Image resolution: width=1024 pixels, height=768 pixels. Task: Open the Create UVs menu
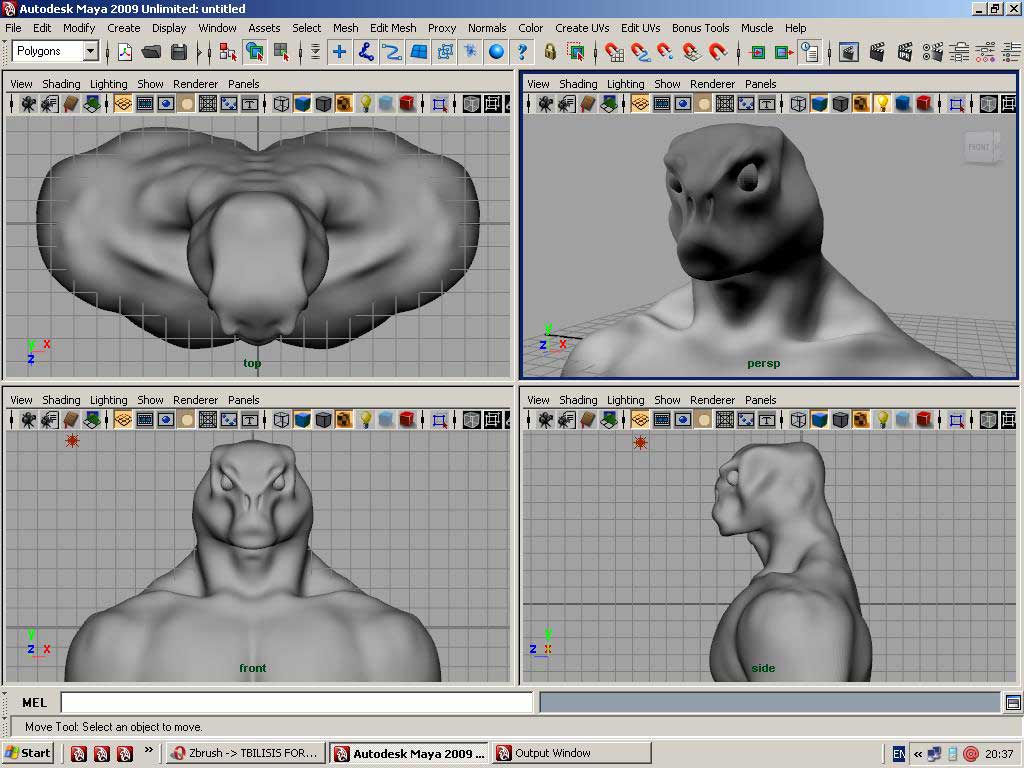(582, 28)
